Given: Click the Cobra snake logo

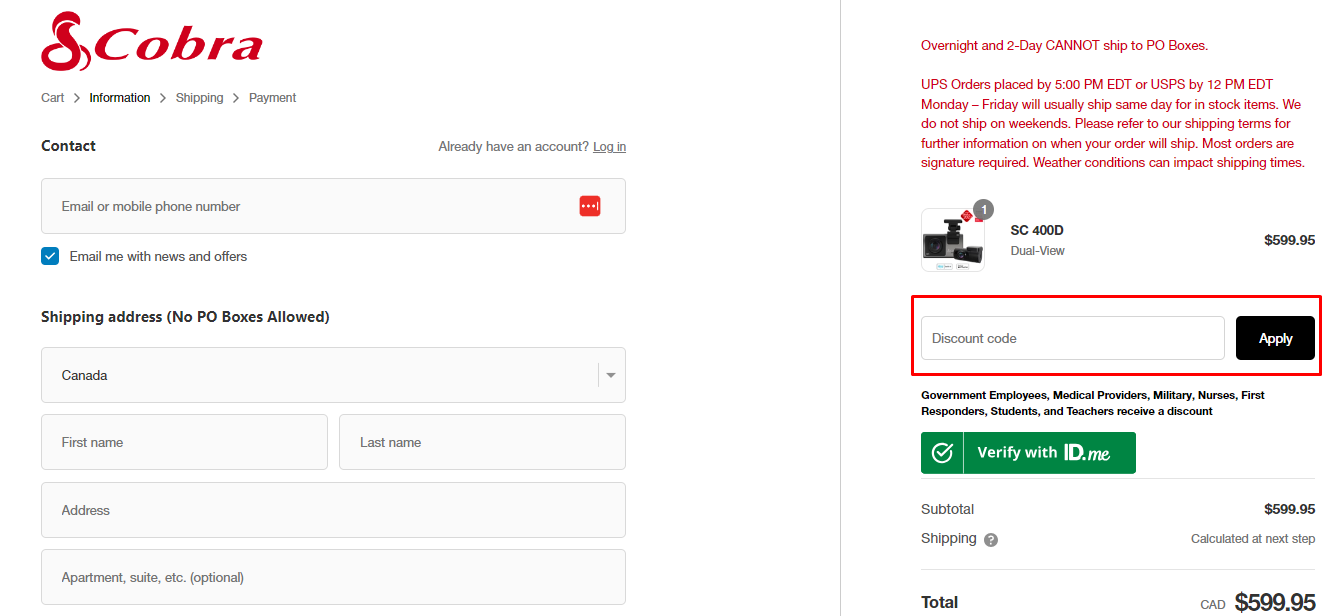Looking at the screenshot, I should coord(152,42).
